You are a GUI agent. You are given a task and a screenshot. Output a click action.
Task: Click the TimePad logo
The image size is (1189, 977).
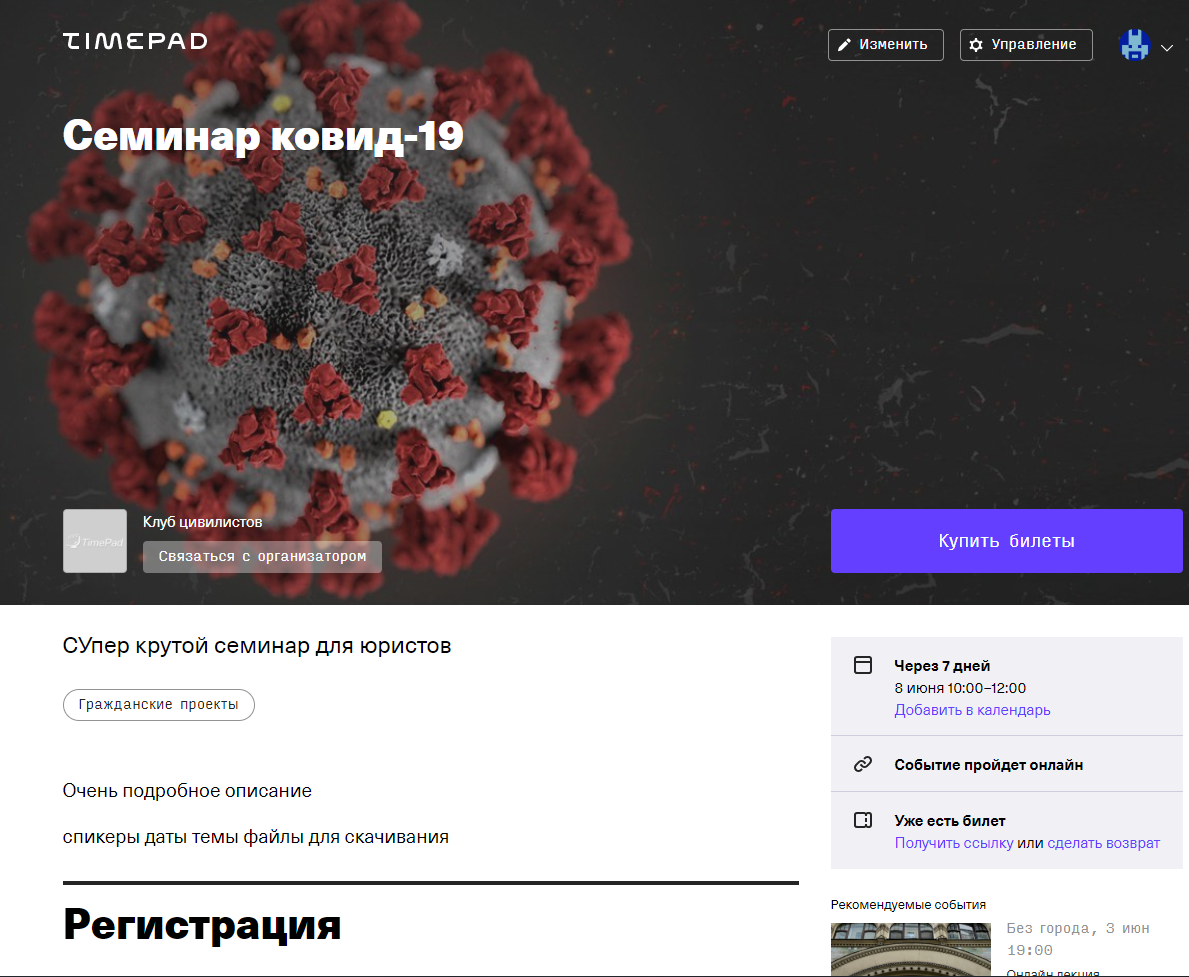click(135, 41)
